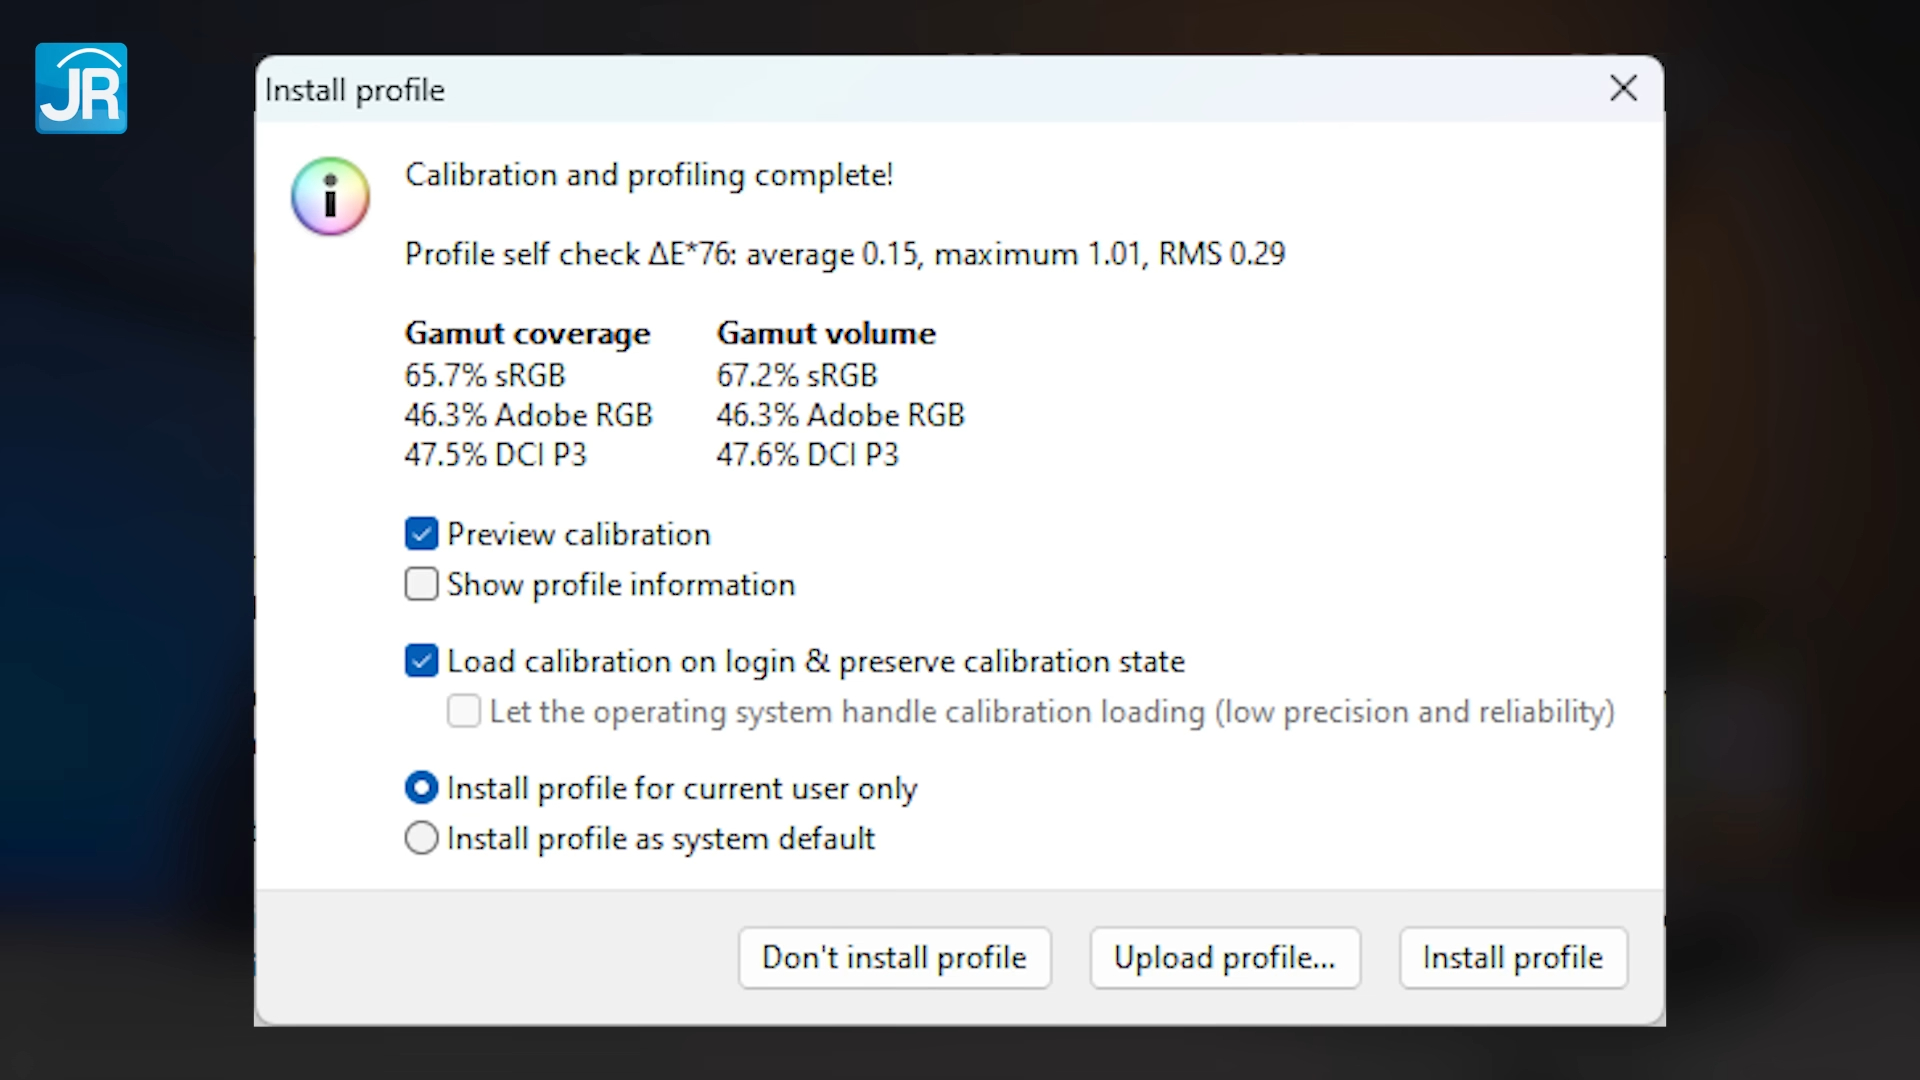
Task: Click the 47.6% DCI P3 volume value
Action: point(807,454)
